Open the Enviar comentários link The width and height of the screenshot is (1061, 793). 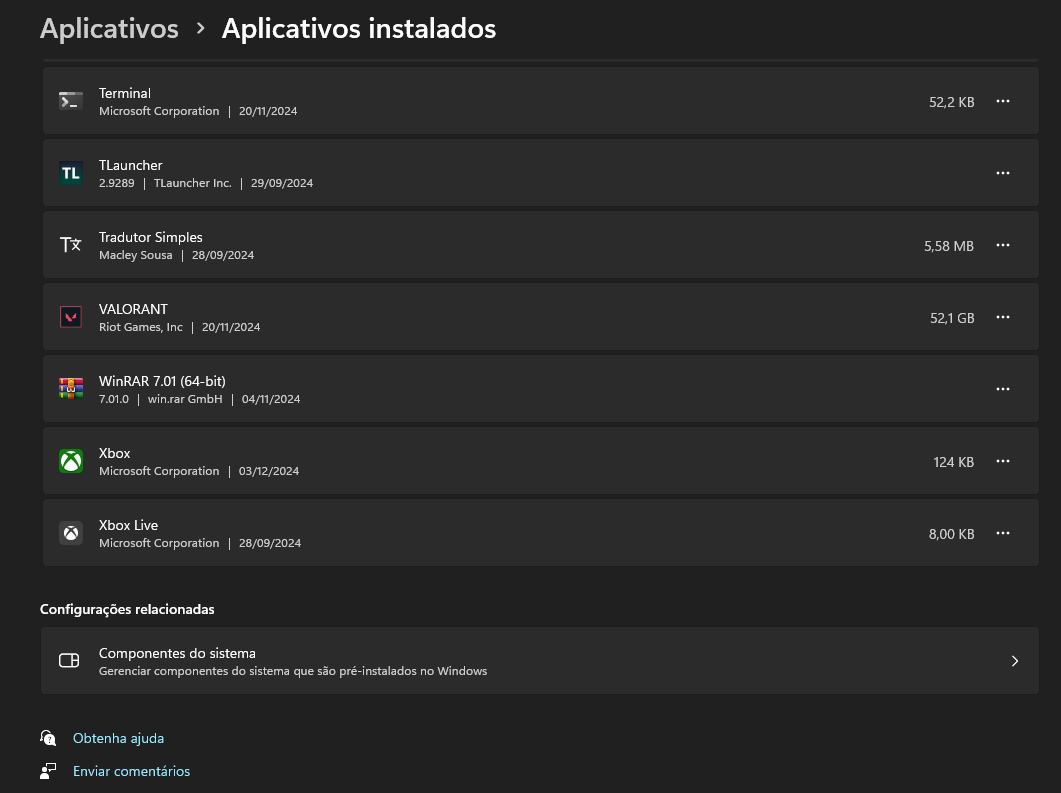(x=131, y=771)
